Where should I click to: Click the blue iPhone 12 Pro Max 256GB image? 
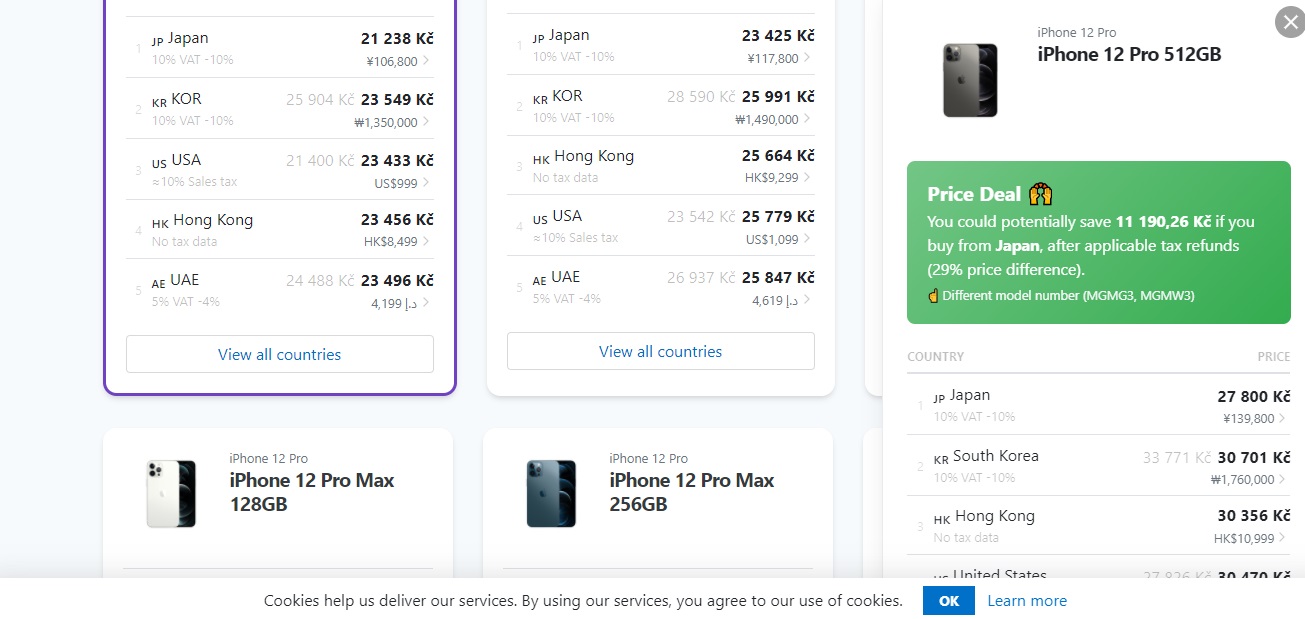(x=551, y=493)
